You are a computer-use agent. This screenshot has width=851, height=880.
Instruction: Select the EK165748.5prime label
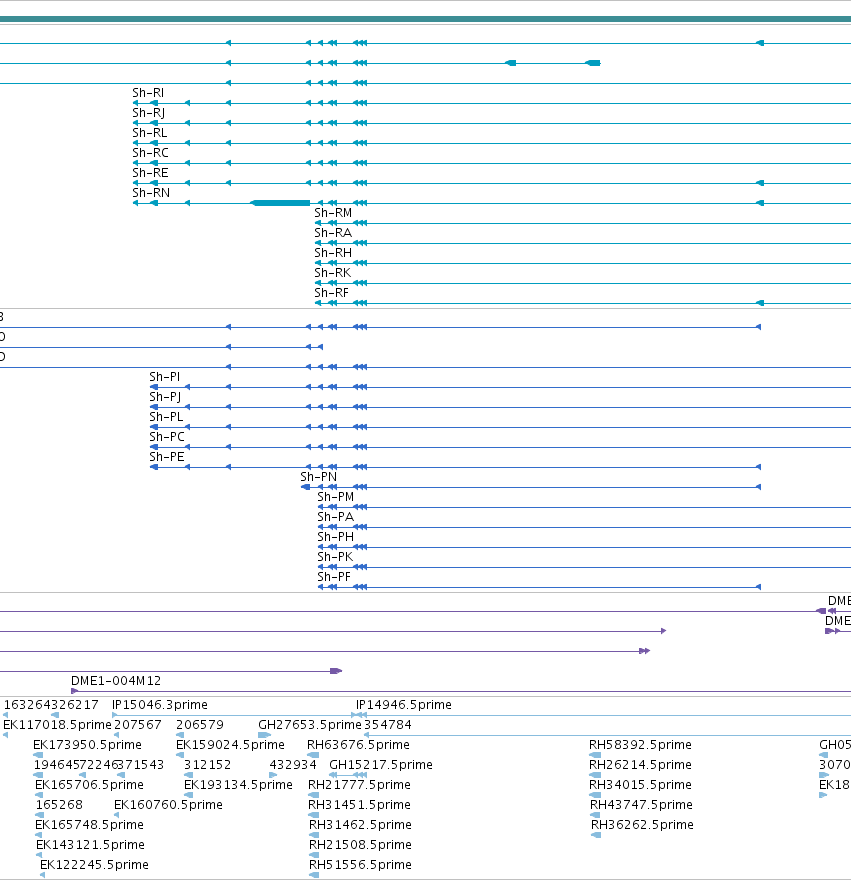pos(89,825)
